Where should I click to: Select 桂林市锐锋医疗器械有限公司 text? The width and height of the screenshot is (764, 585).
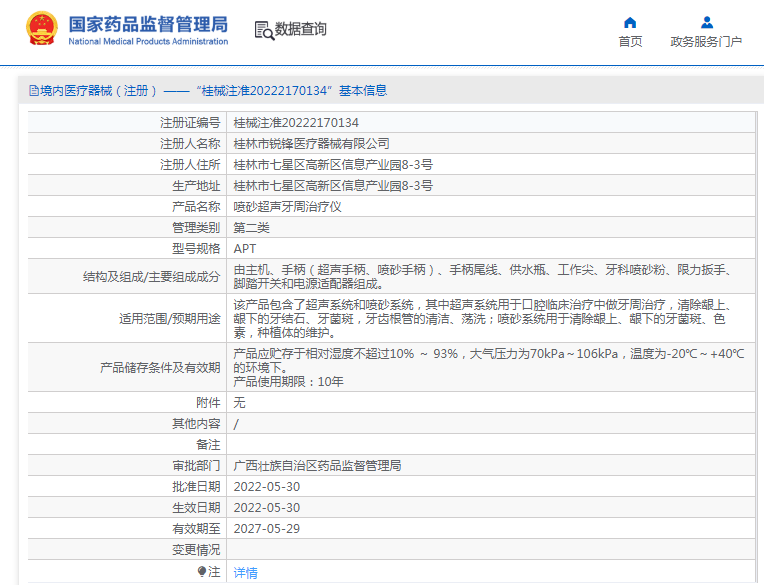coord(311,144)
